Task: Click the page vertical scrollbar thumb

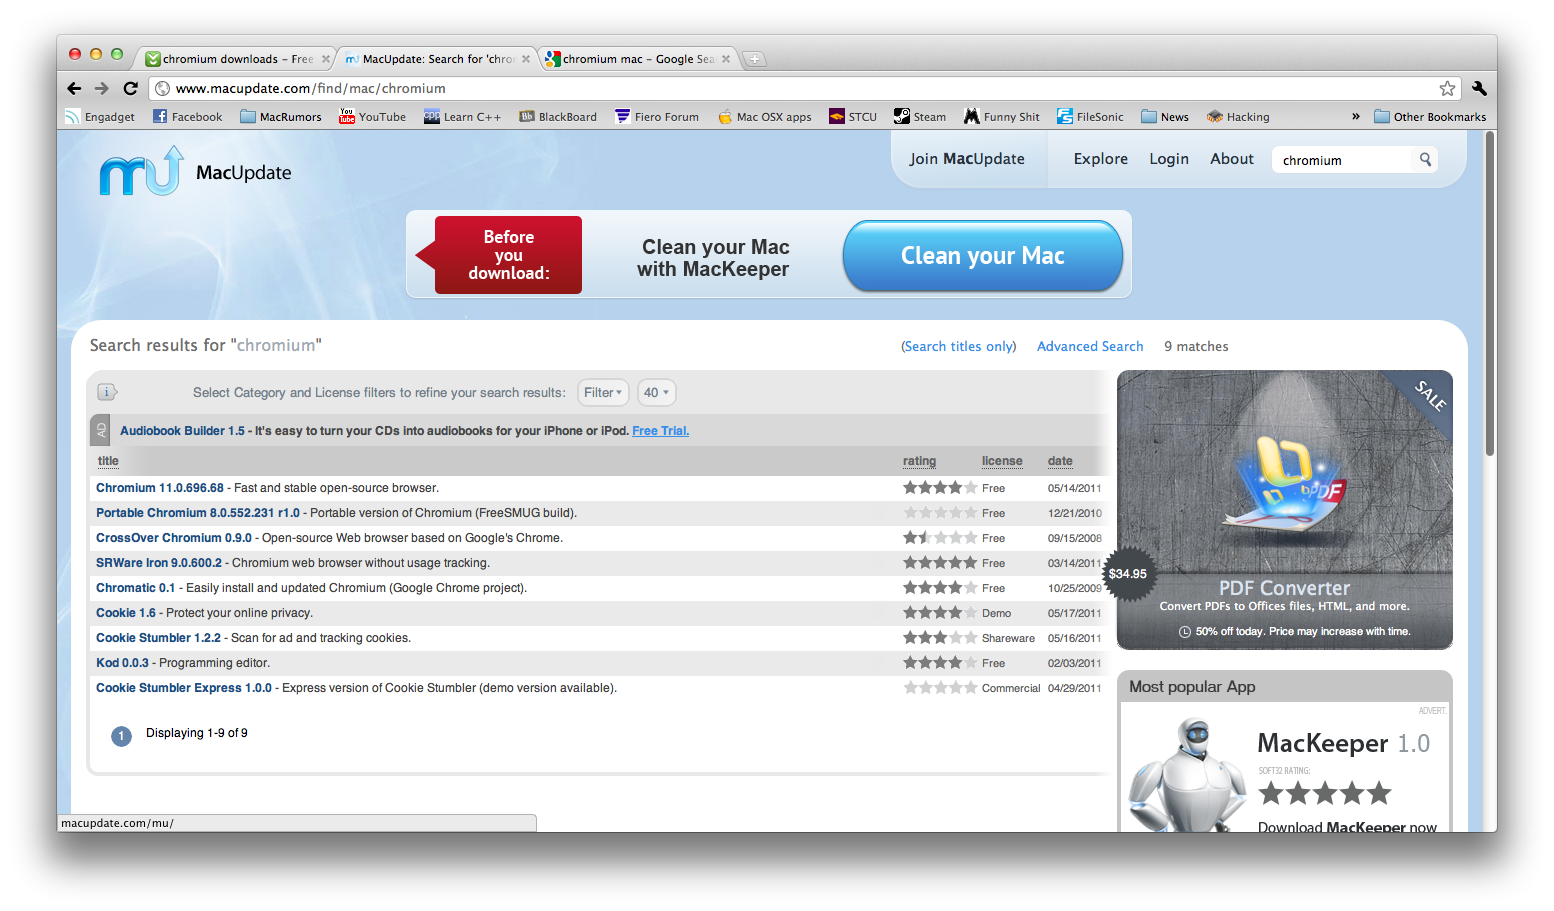Action: click(1490, 295)
